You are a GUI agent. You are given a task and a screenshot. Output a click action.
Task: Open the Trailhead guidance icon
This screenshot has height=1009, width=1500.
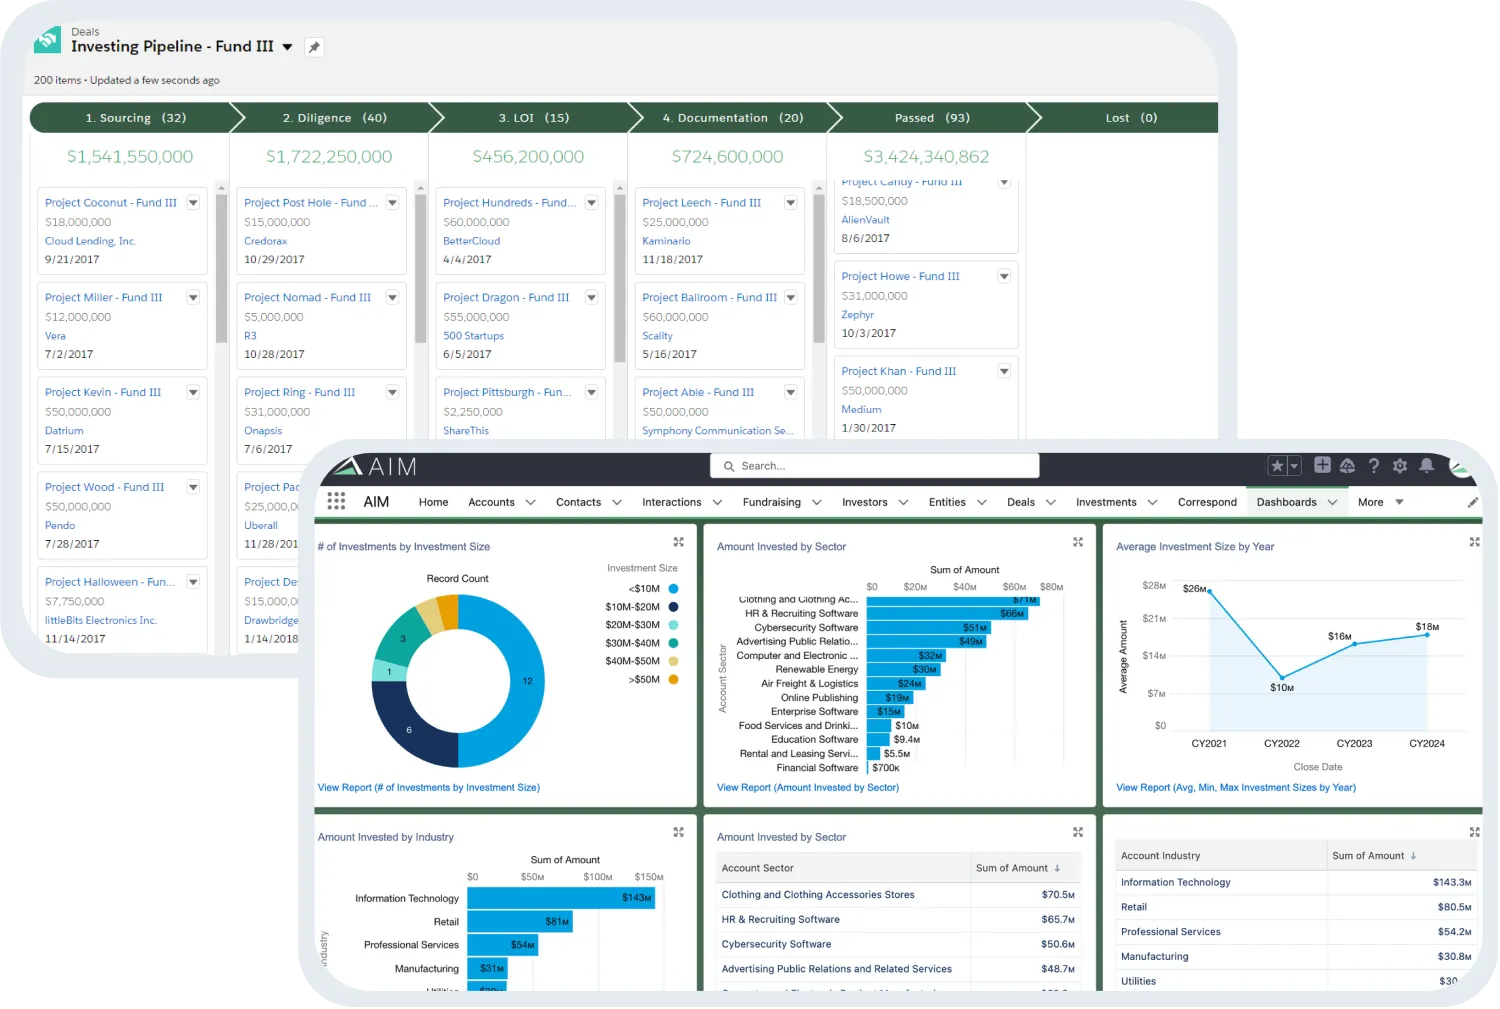click(1347, 466)
